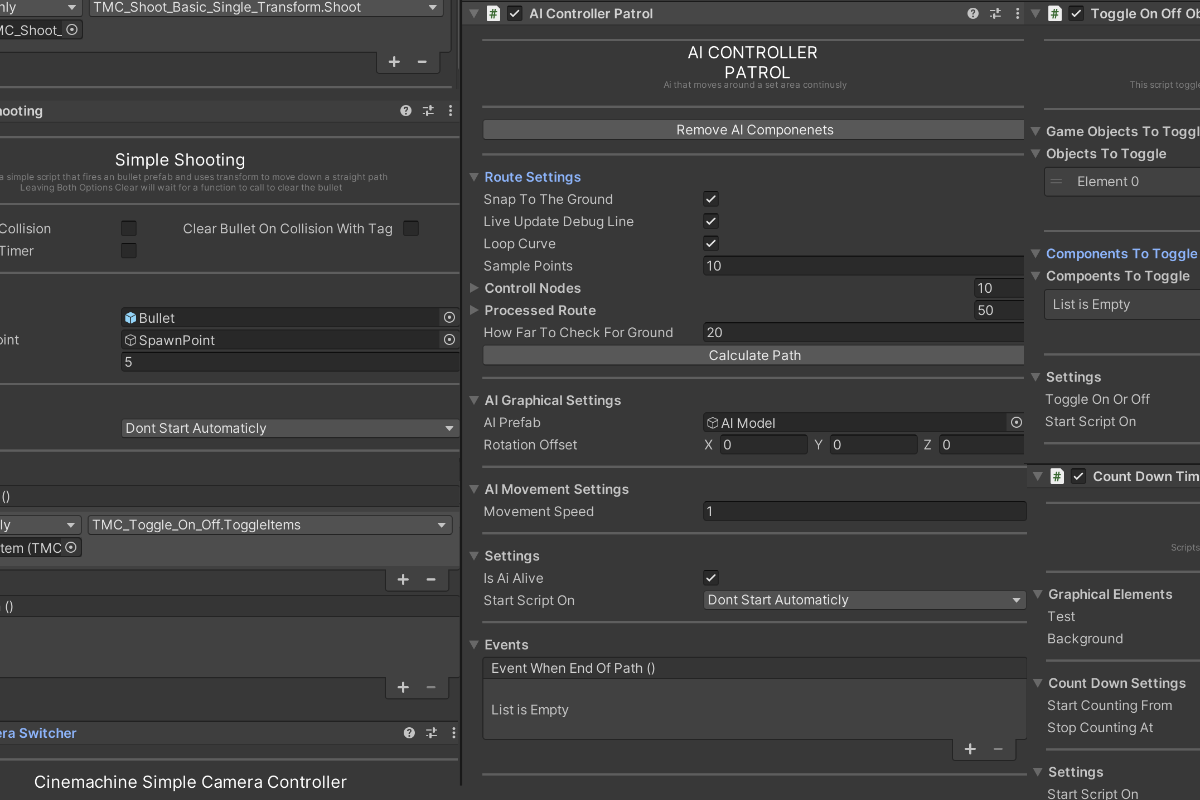Open Start Script On dropdown in AI Settings

click(x=864, y=600)
